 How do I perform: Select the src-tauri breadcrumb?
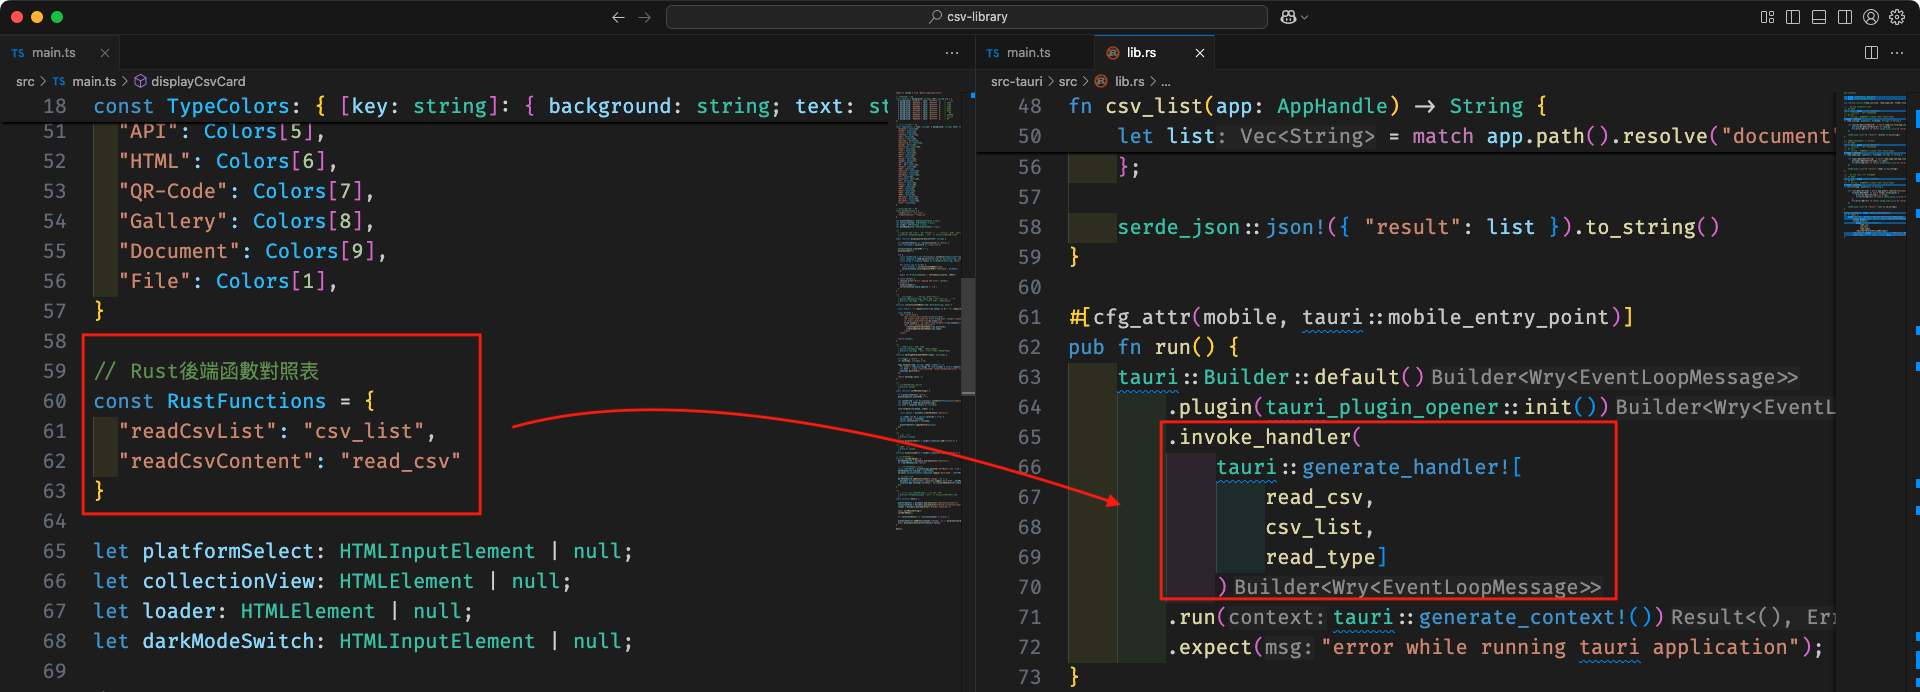[1016, 82]
